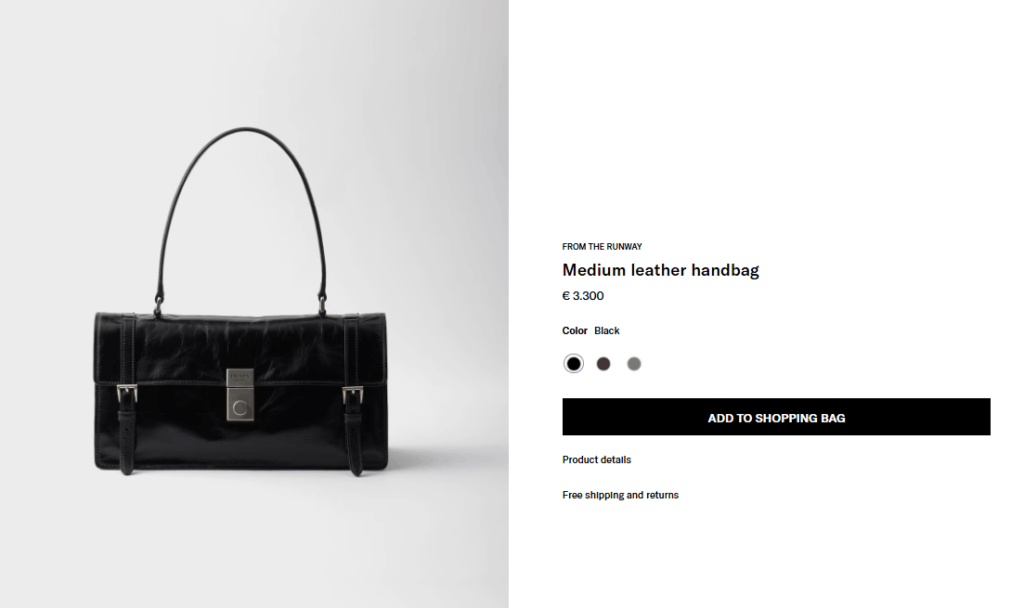1024x608 pixels.
Task: Click the silver metal clasp on the bag
Action: point(240,394)
